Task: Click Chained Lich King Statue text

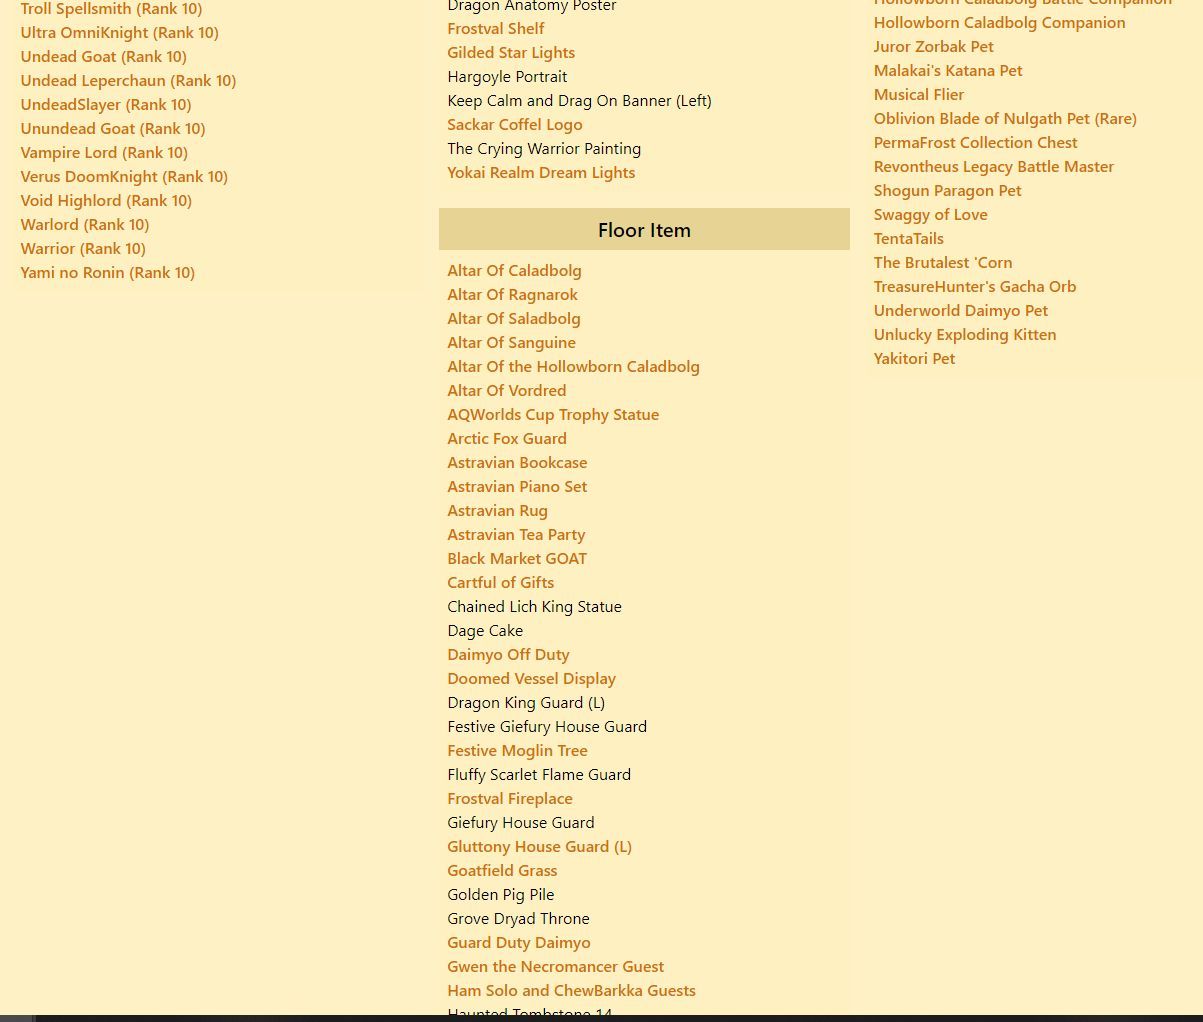Action: tap(534, 606)
